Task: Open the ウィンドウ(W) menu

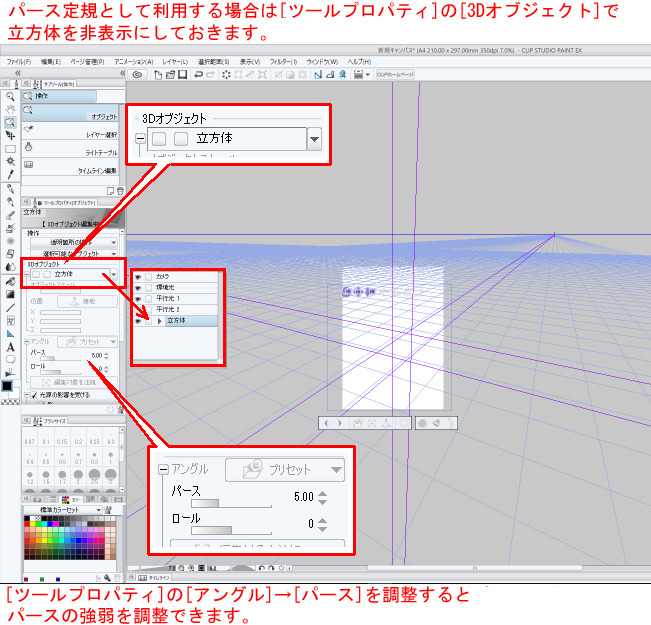Action: (322, 62)
